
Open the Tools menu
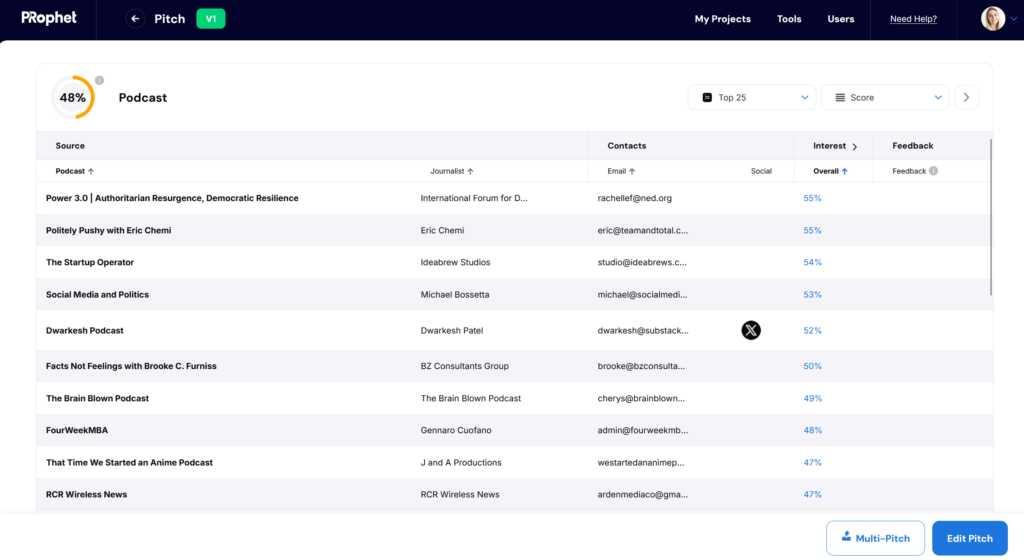tap(789, 19)
